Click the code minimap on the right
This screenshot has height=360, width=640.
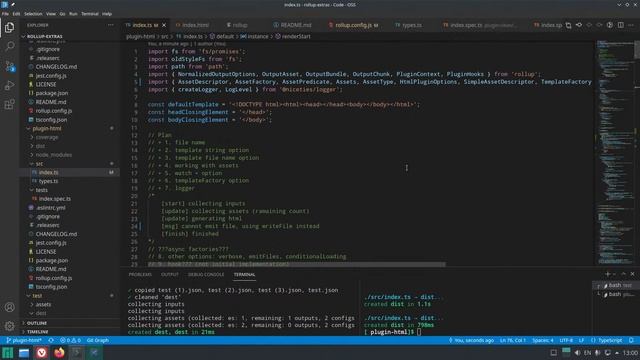[x=615, y=153]
